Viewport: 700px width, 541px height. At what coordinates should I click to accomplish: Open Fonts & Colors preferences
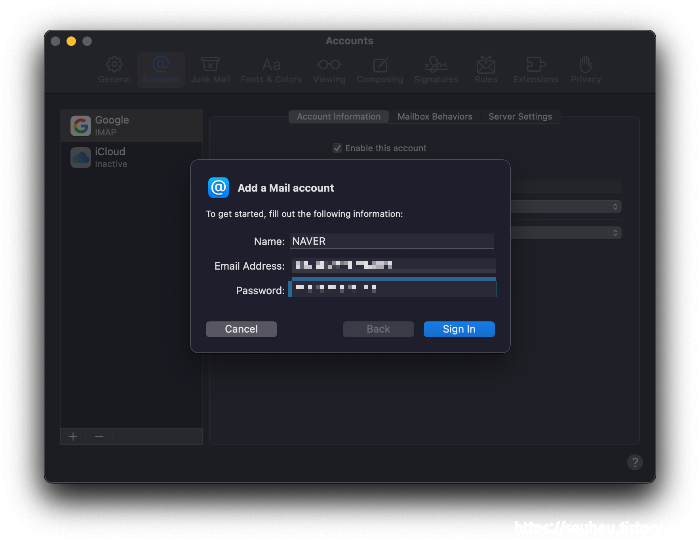(x=271, y=70)
